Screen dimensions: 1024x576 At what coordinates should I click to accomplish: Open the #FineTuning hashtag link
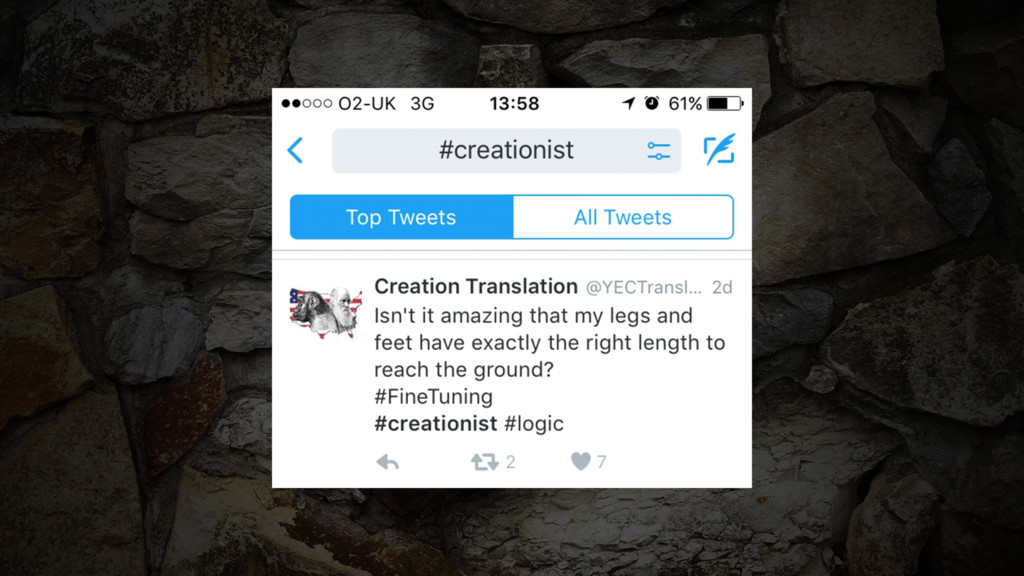[x=434, y=396]
